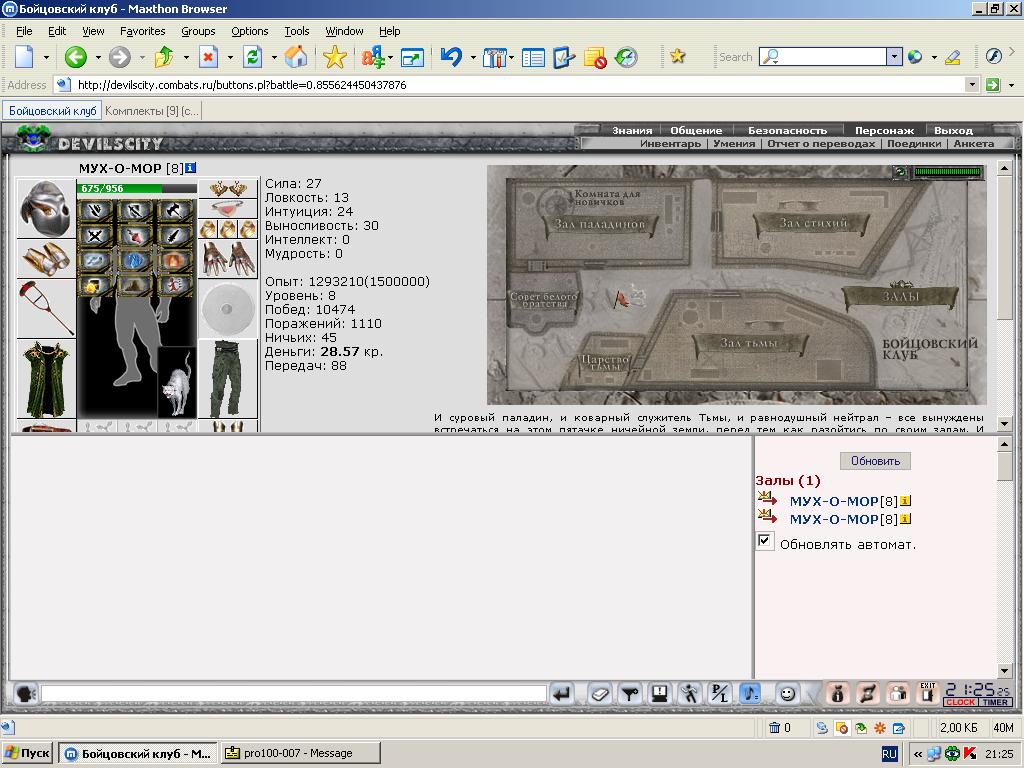Click the 'Обновить' button
Viewport: 1024px width, 768px height.
[x=875, y=460]
